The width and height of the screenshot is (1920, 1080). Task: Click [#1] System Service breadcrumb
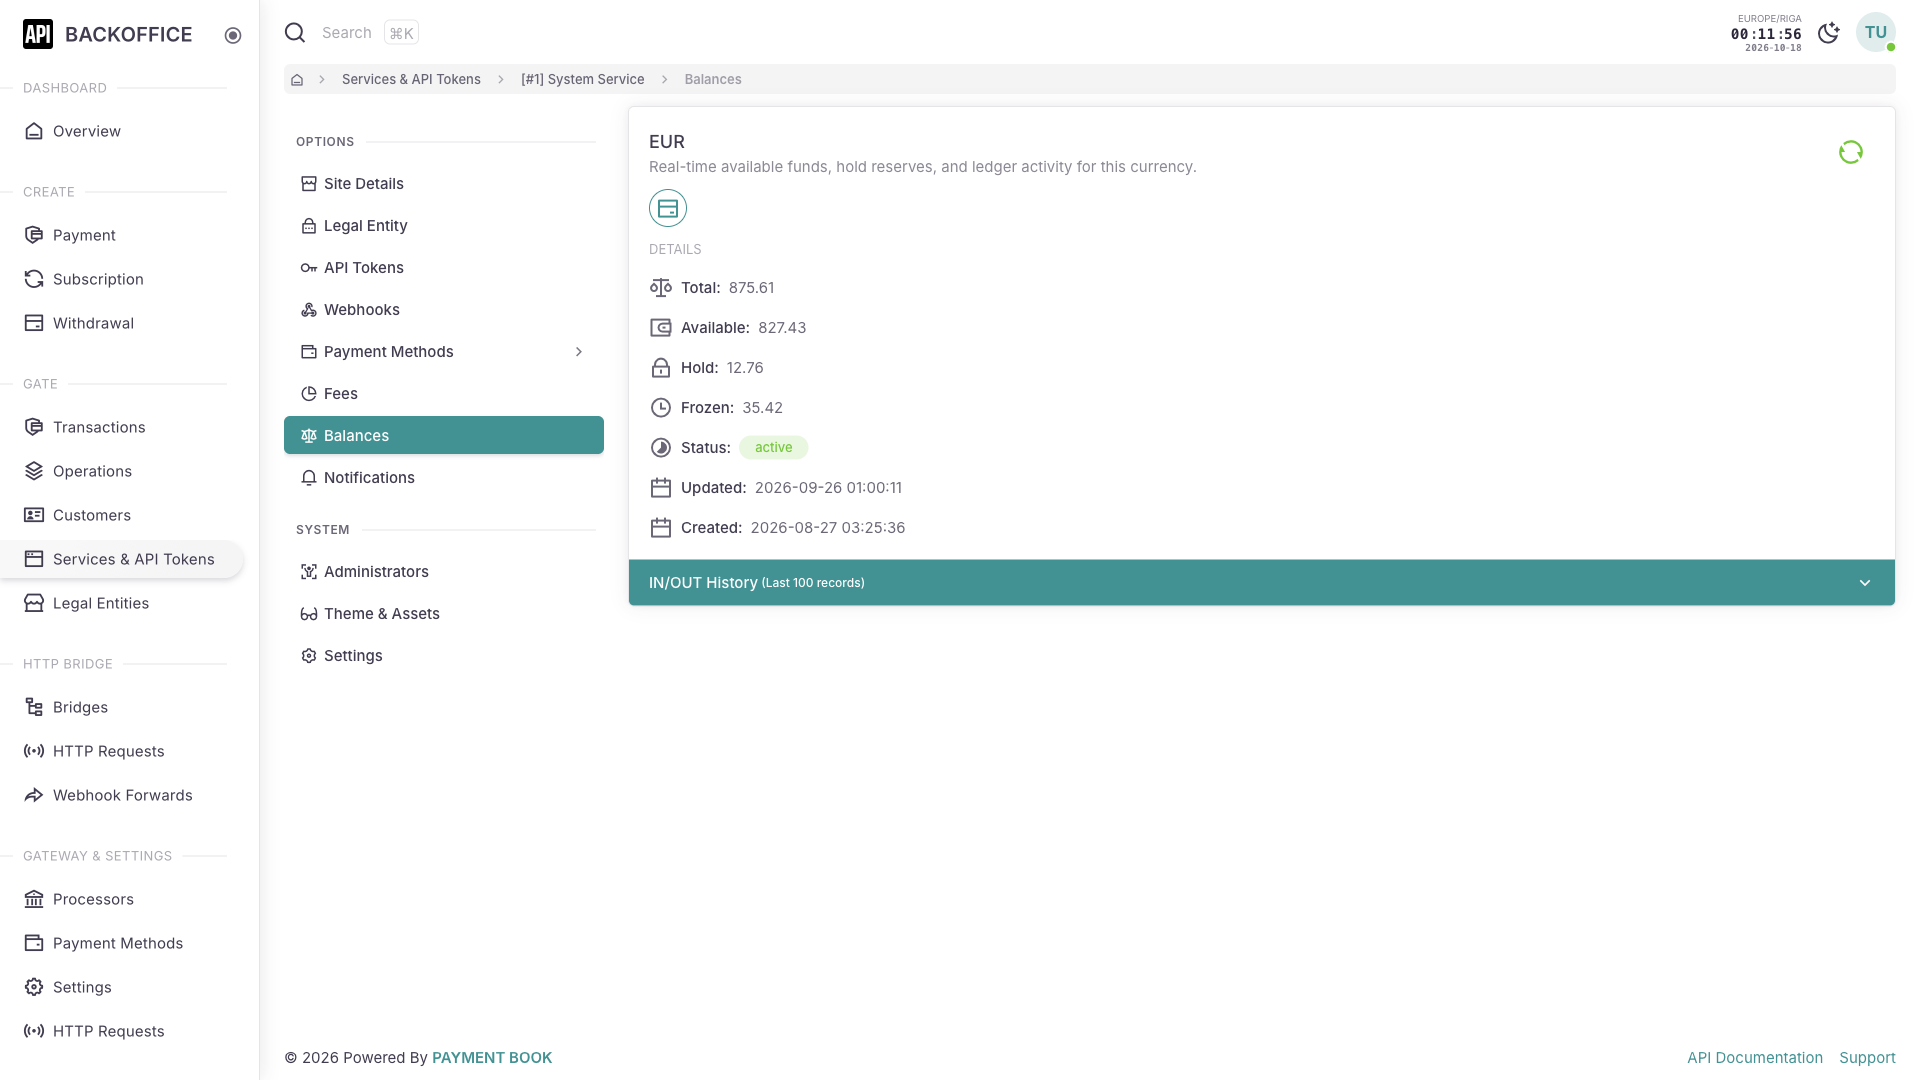coord(582,79)
